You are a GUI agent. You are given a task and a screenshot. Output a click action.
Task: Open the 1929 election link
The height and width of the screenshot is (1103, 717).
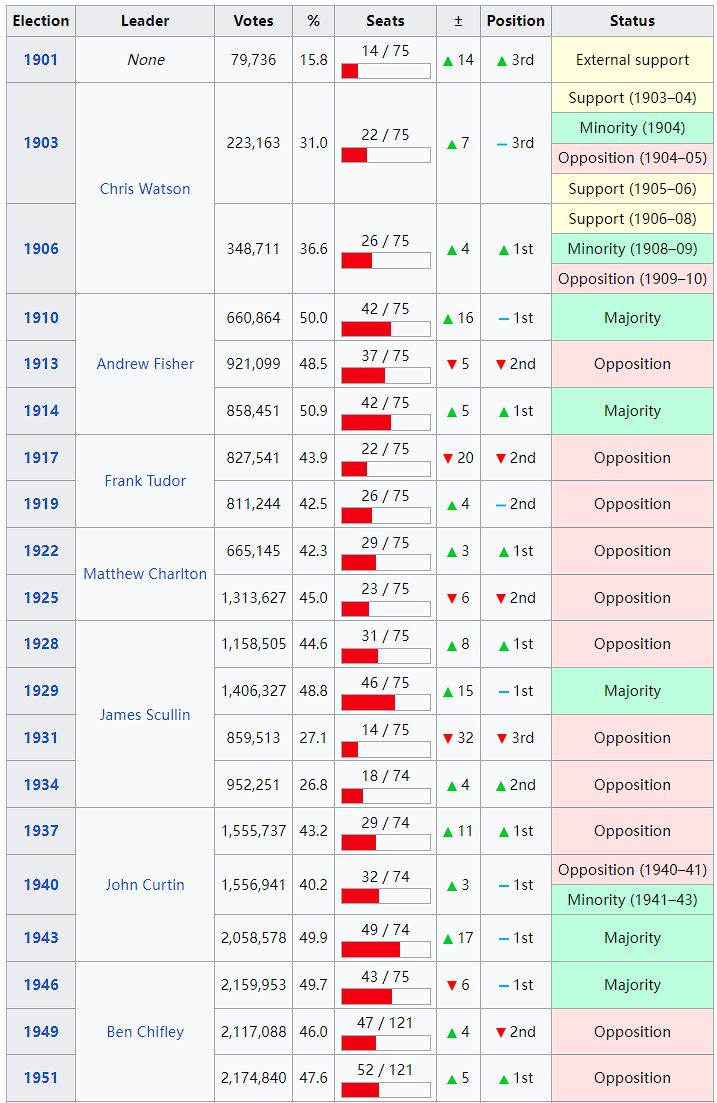[x=41, y=691]
